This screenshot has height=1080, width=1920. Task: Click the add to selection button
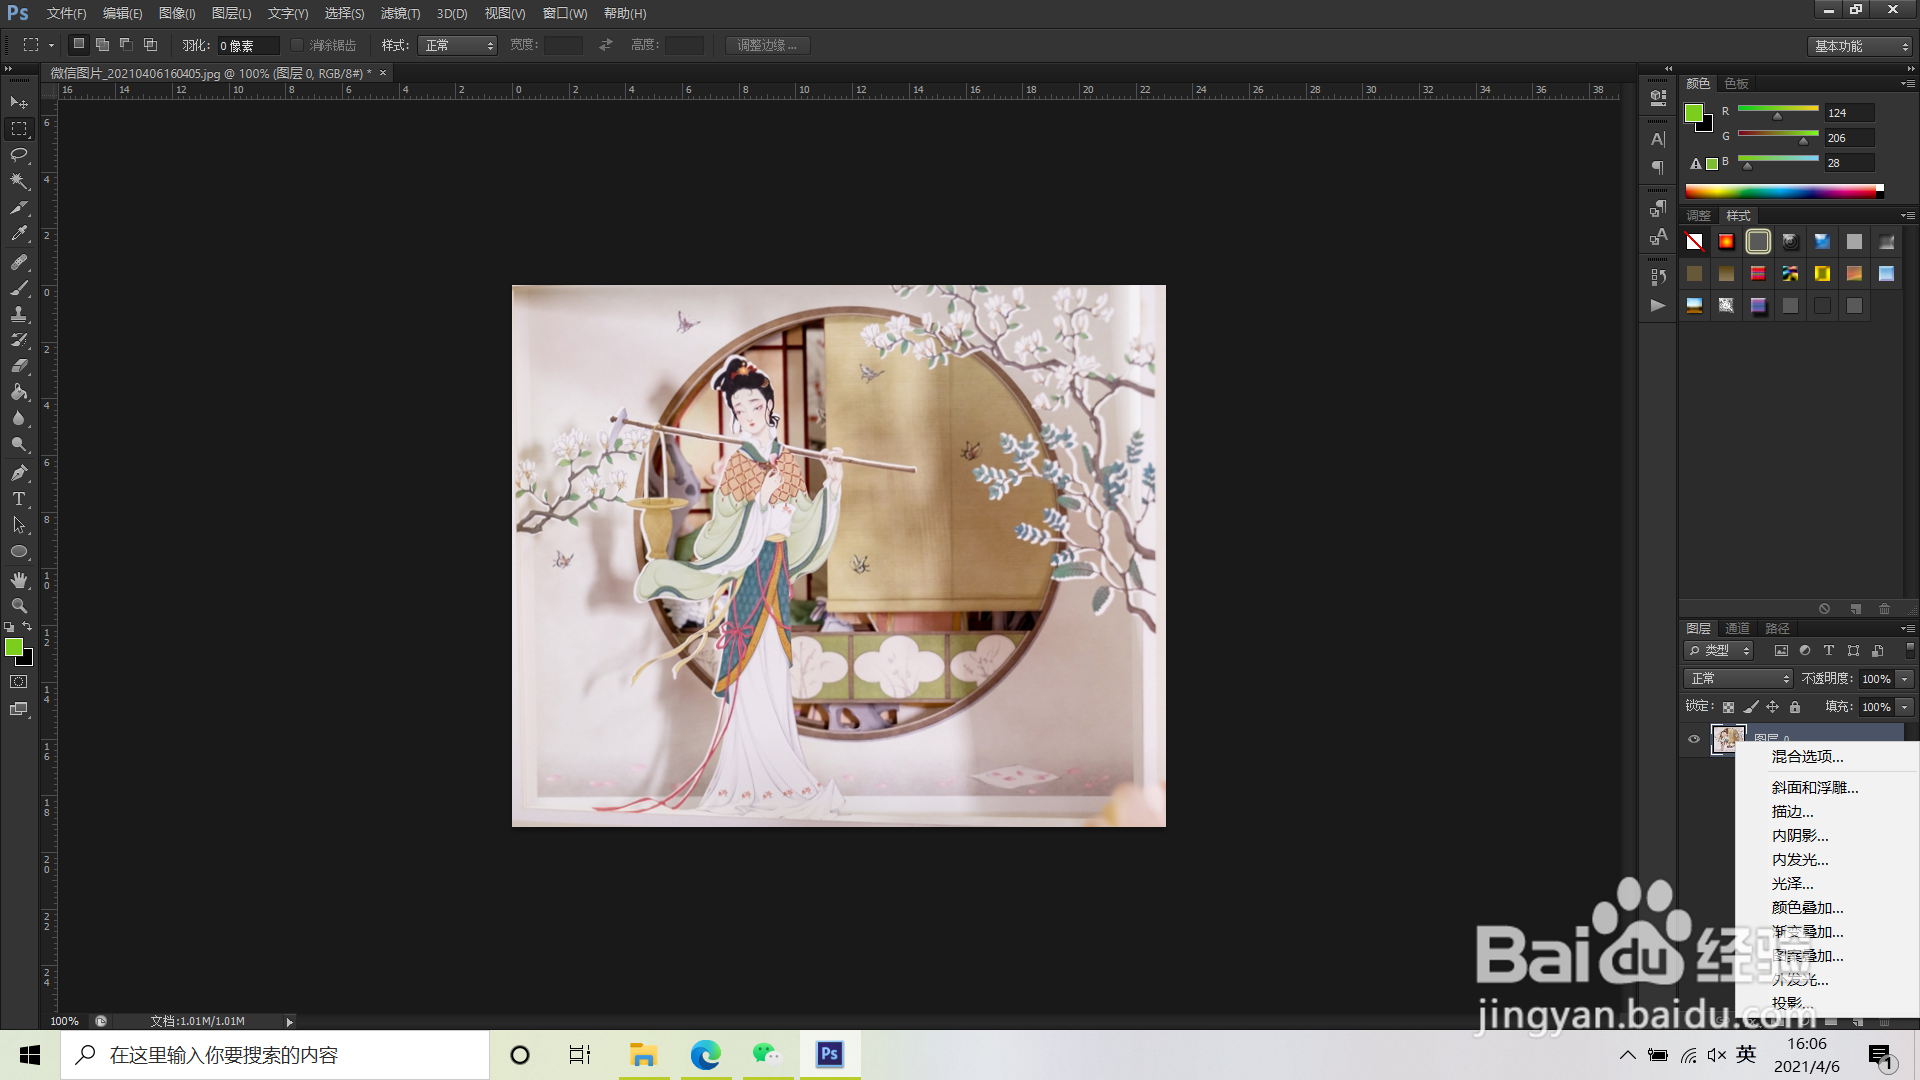[102, 45]
